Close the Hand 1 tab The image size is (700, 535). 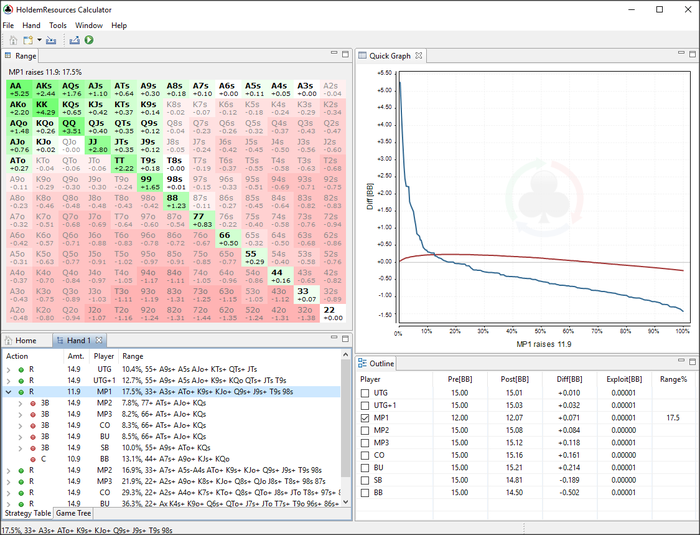(x=99, y=340)
